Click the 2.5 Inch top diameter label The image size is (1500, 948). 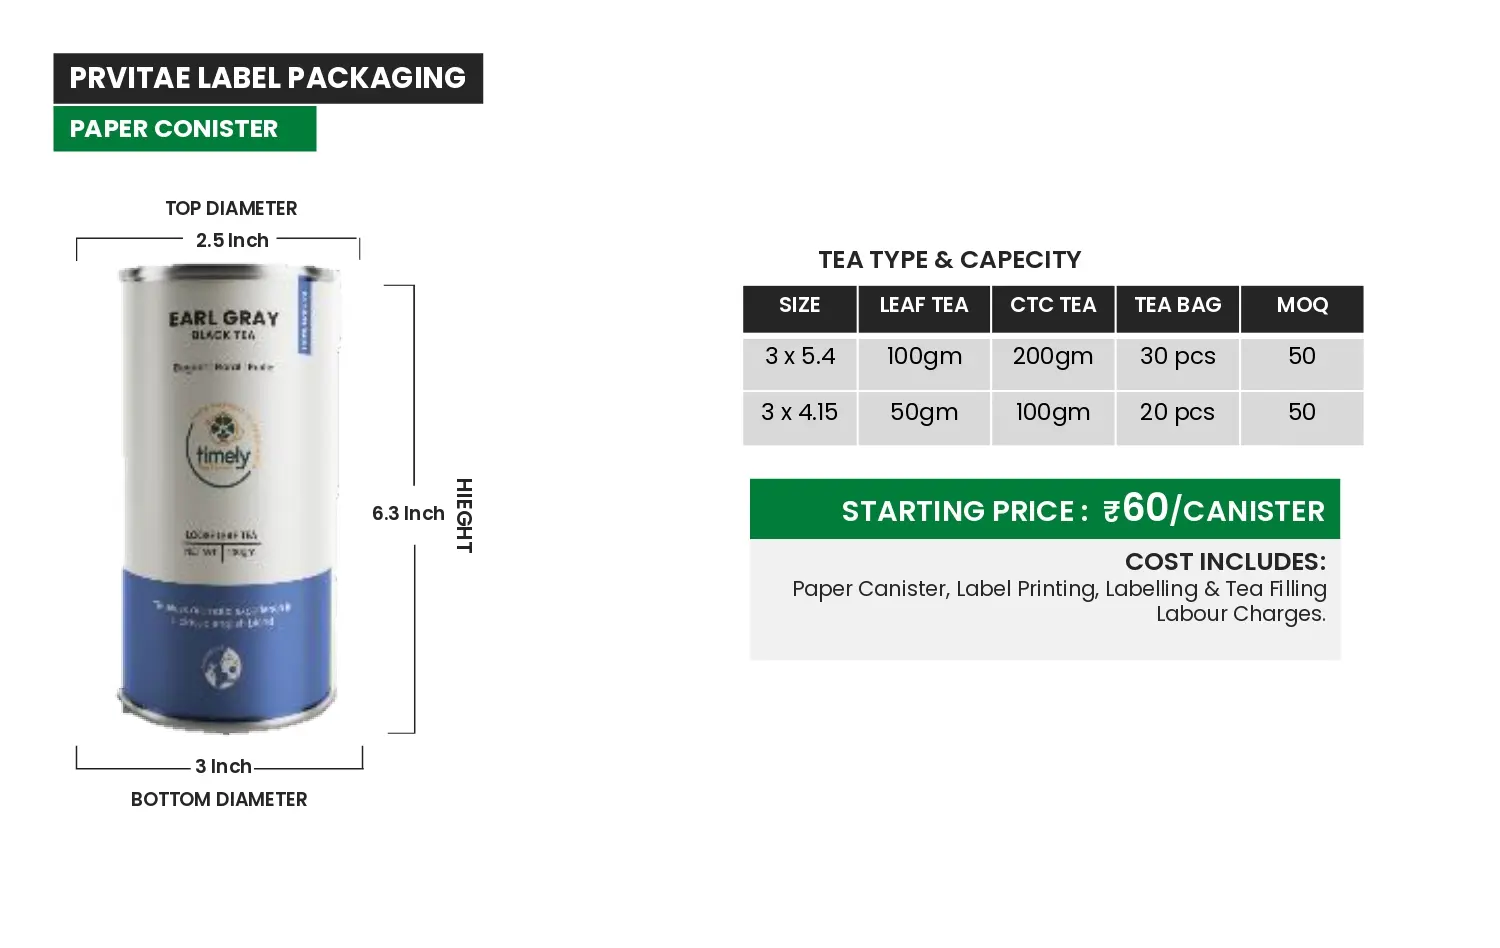point(232,240)
